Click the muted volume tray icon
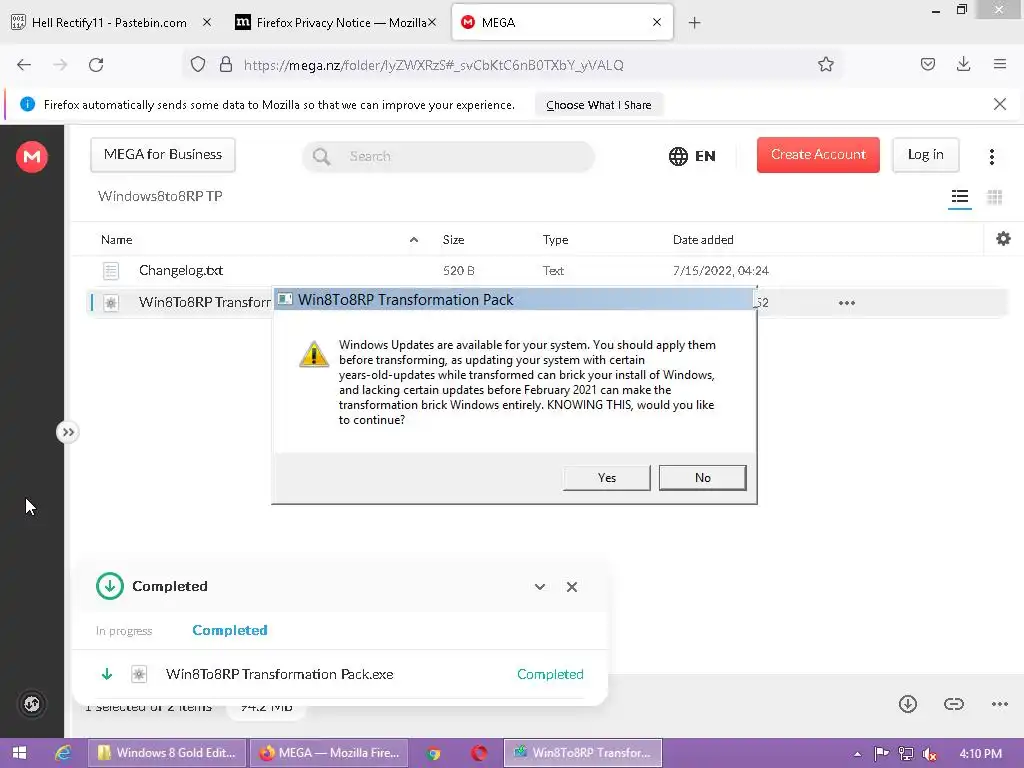 click(930, 754)
